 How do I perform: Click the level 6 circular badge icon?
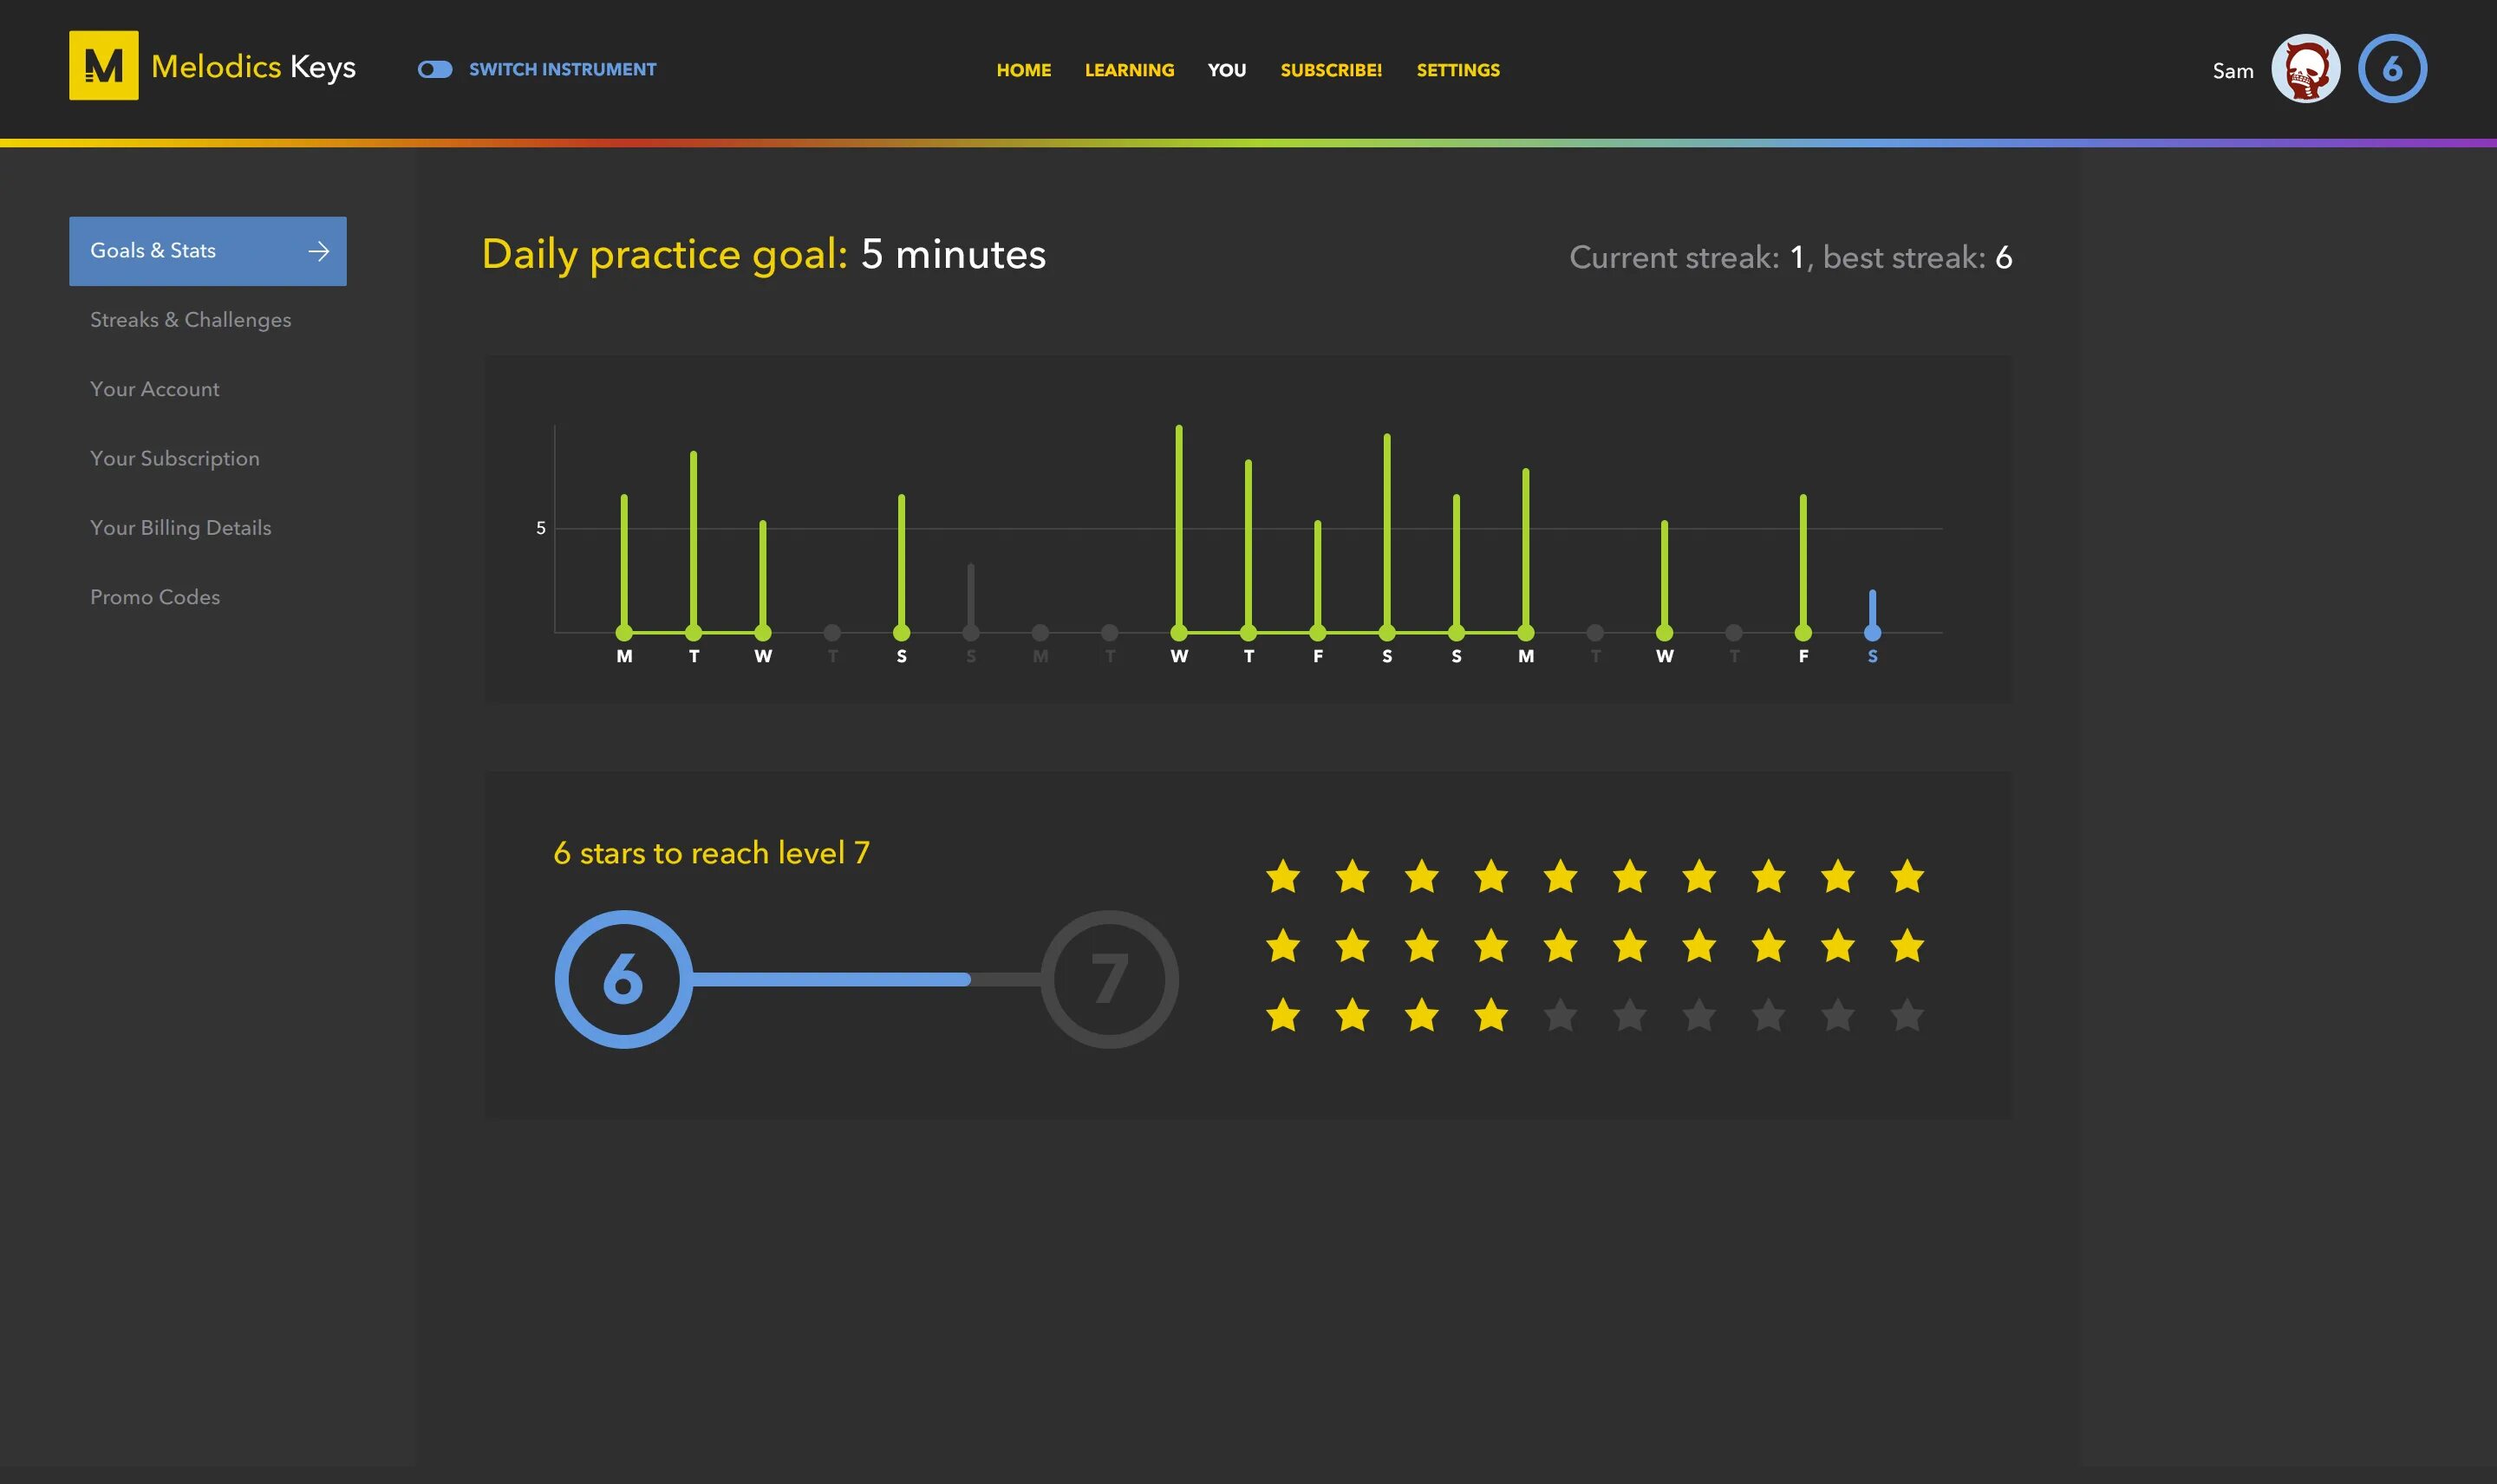coord(2393,67)
